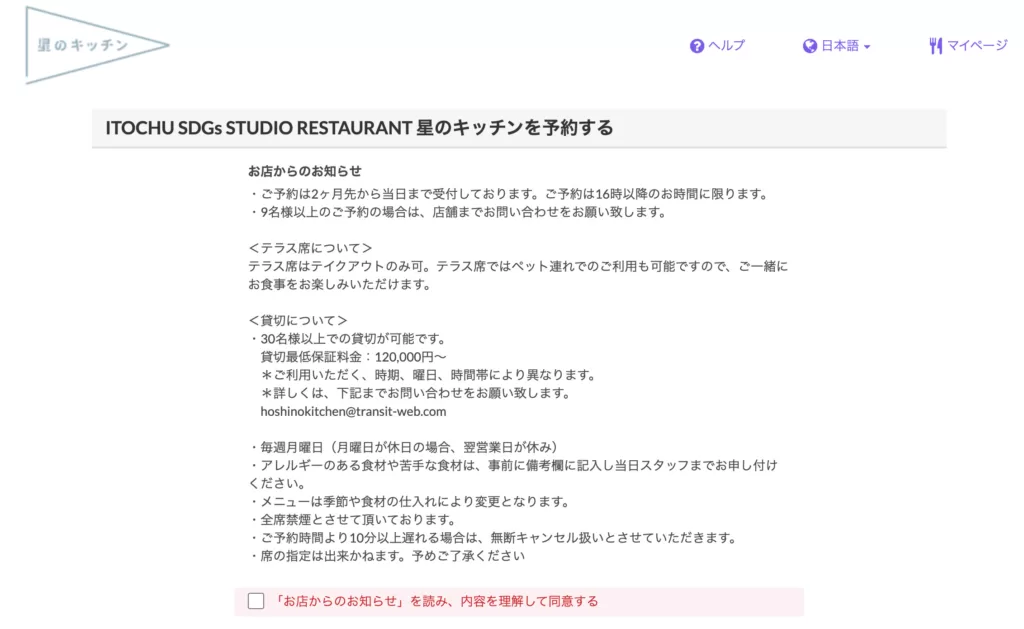This screenshot has width=1024, height=629.
Task: Click the red agreement label text
Action: click(435, 601)
